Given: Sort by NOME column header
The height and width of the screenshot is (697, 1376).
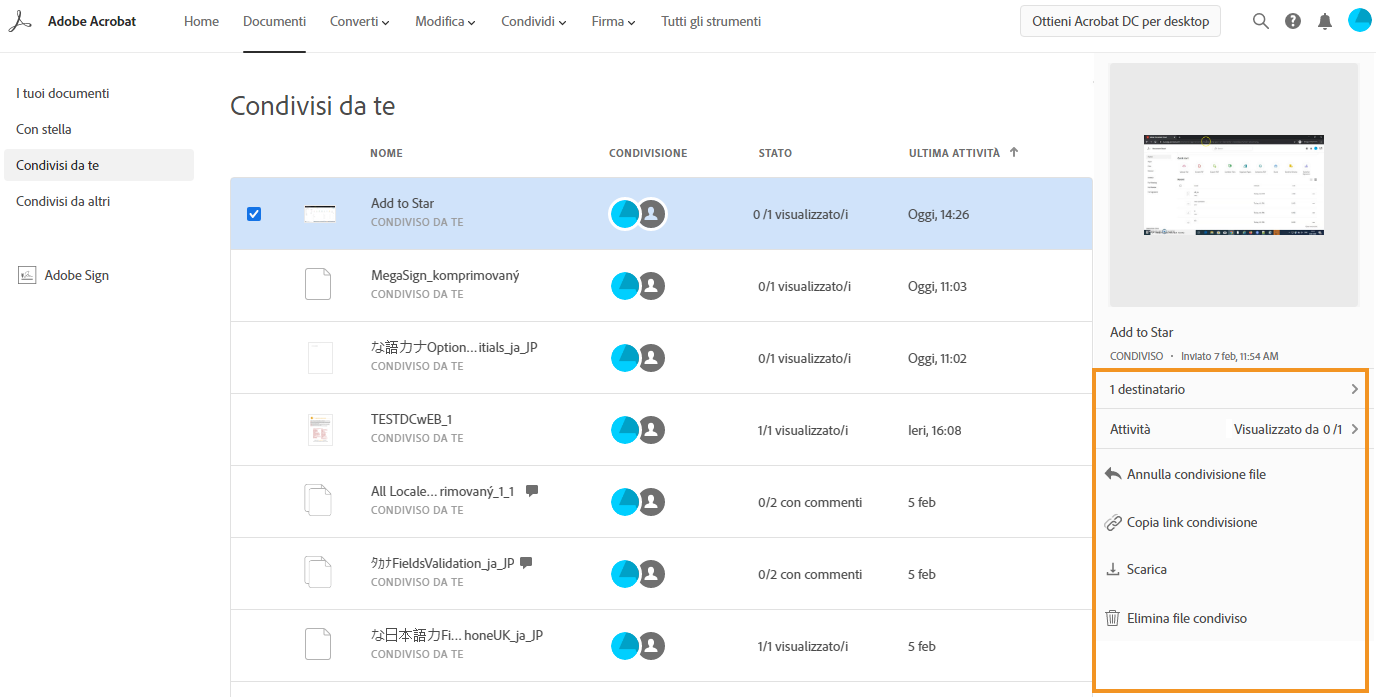Looking at the screenshot, I should [x=386, y=153].
